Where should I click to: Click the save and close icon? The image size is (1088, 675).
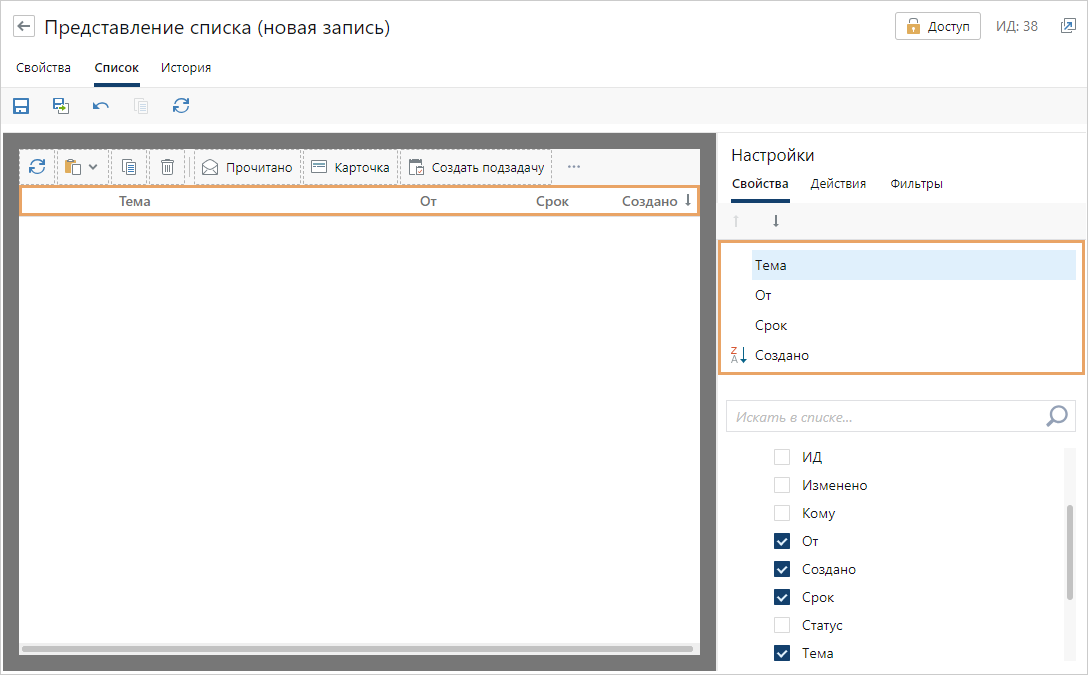click(61, 106)
